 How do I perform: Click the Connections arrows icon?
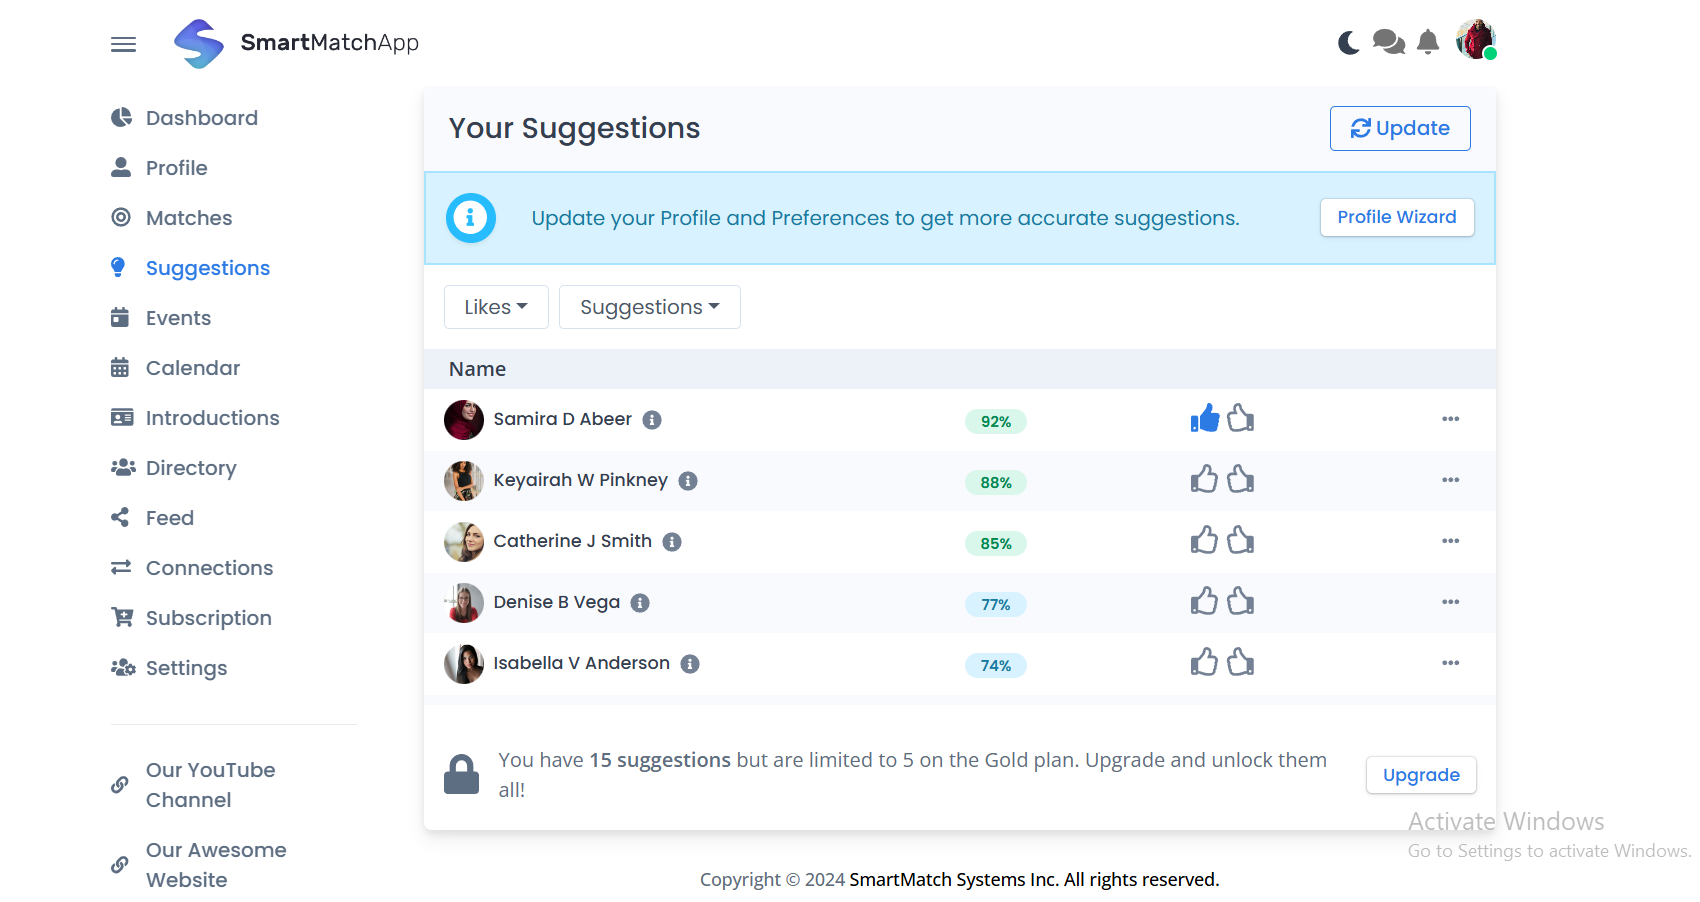point(120,567)
